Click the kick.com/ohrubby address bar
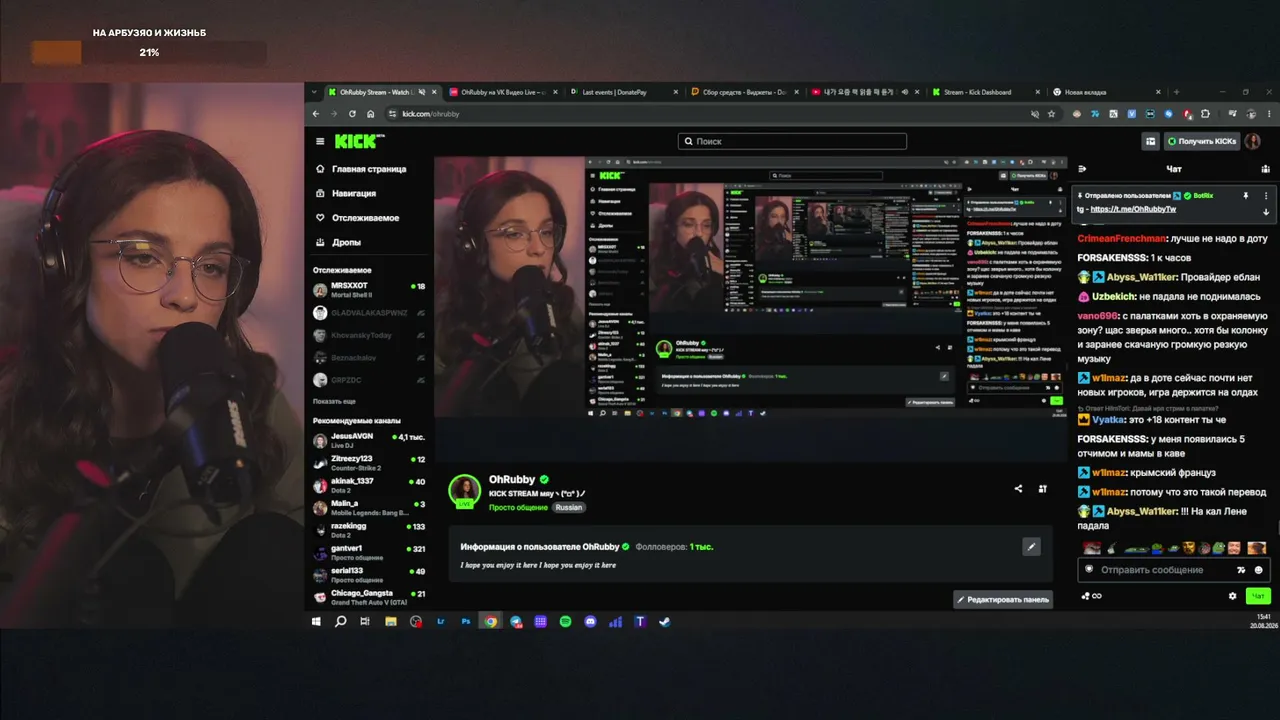Screen dimensions: 1280x720 click(x=430, y=114)
